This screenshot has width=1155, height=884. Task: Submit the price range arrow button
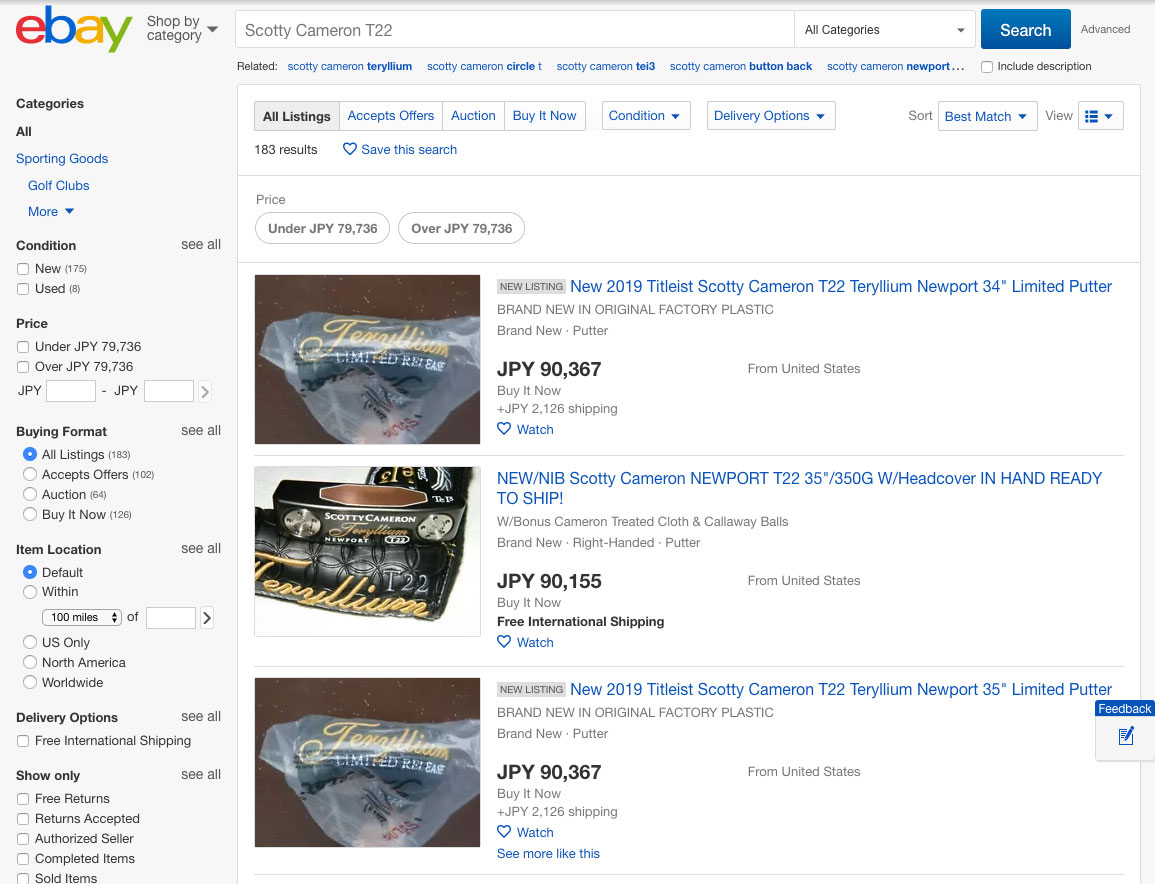[205, 391]
